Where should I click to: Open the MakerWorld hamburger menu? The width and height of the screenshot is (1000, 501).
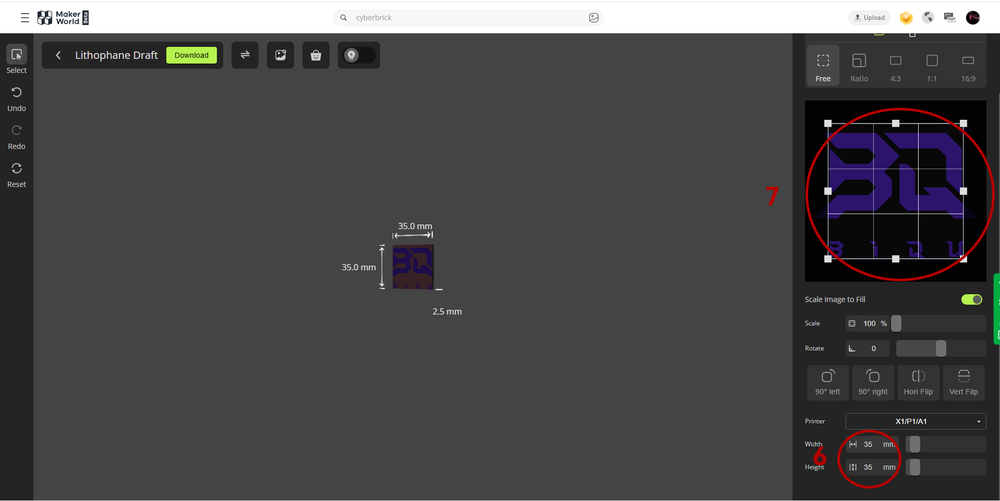(25, 18)
